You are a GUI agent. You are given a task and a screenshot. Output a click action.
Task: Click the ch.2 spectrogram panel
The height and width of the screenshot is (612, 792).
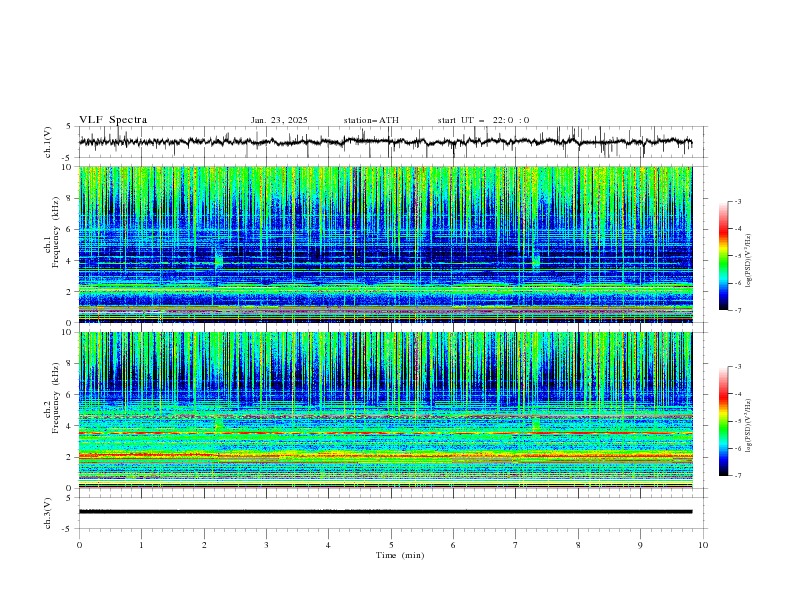385,410
